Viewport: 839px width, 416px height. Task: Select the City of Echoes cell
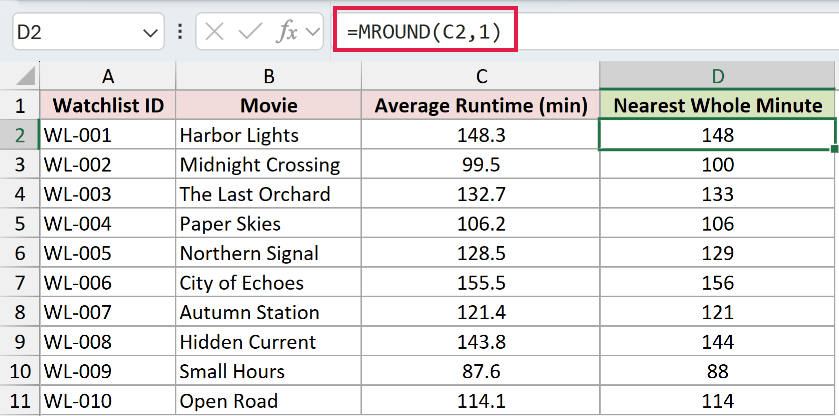click(x=269, y=282)
